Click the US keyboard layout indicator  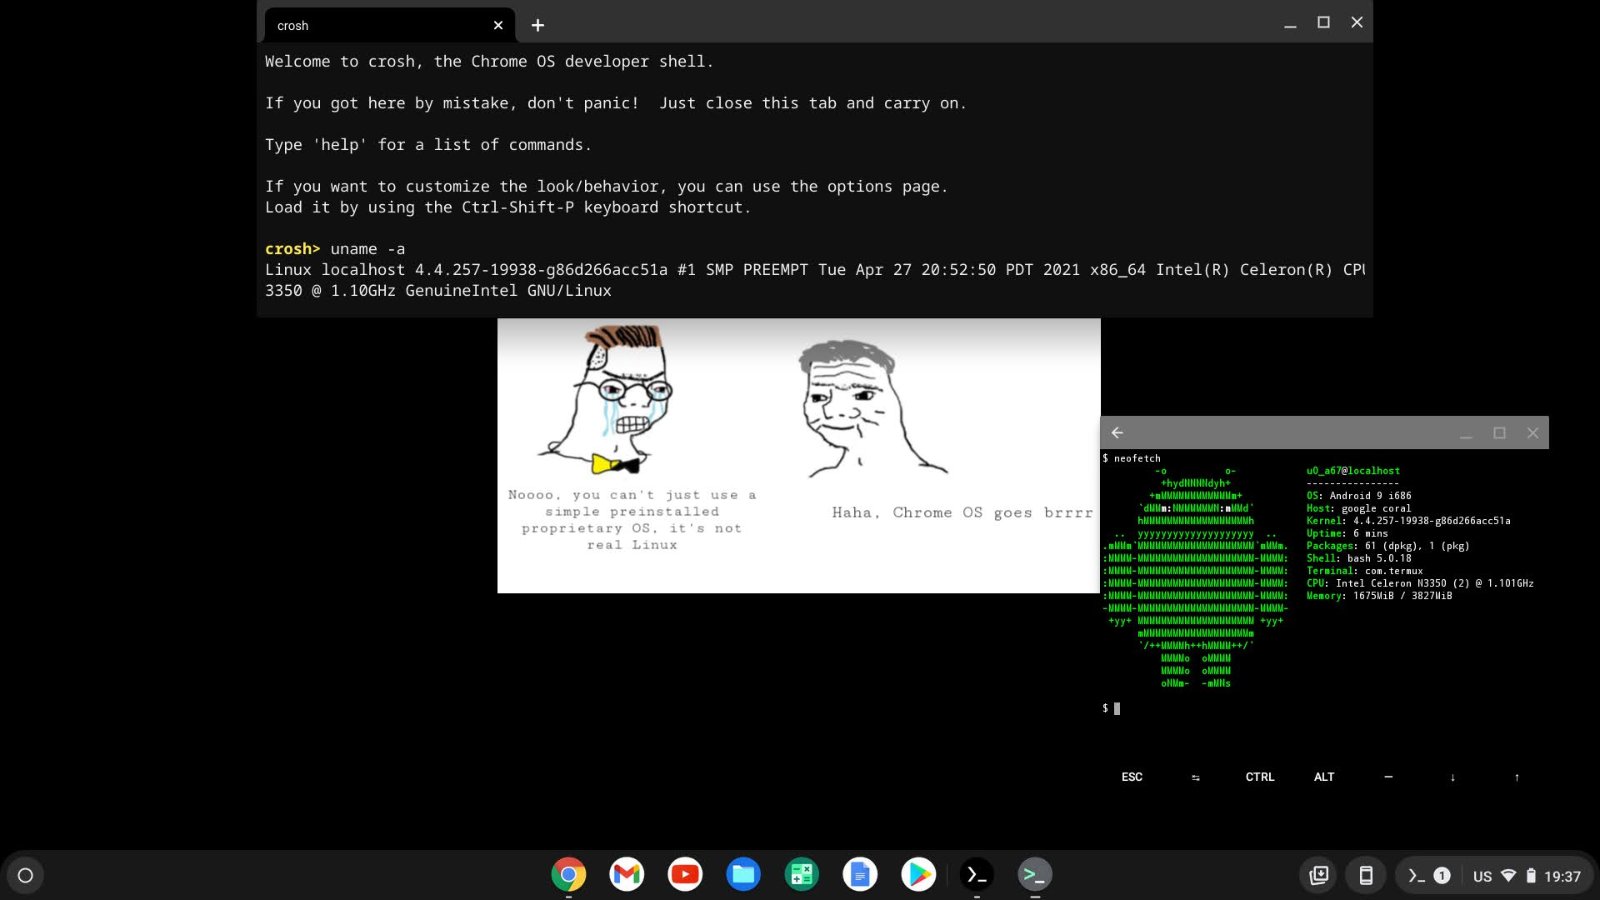(x=1482, y=877)
